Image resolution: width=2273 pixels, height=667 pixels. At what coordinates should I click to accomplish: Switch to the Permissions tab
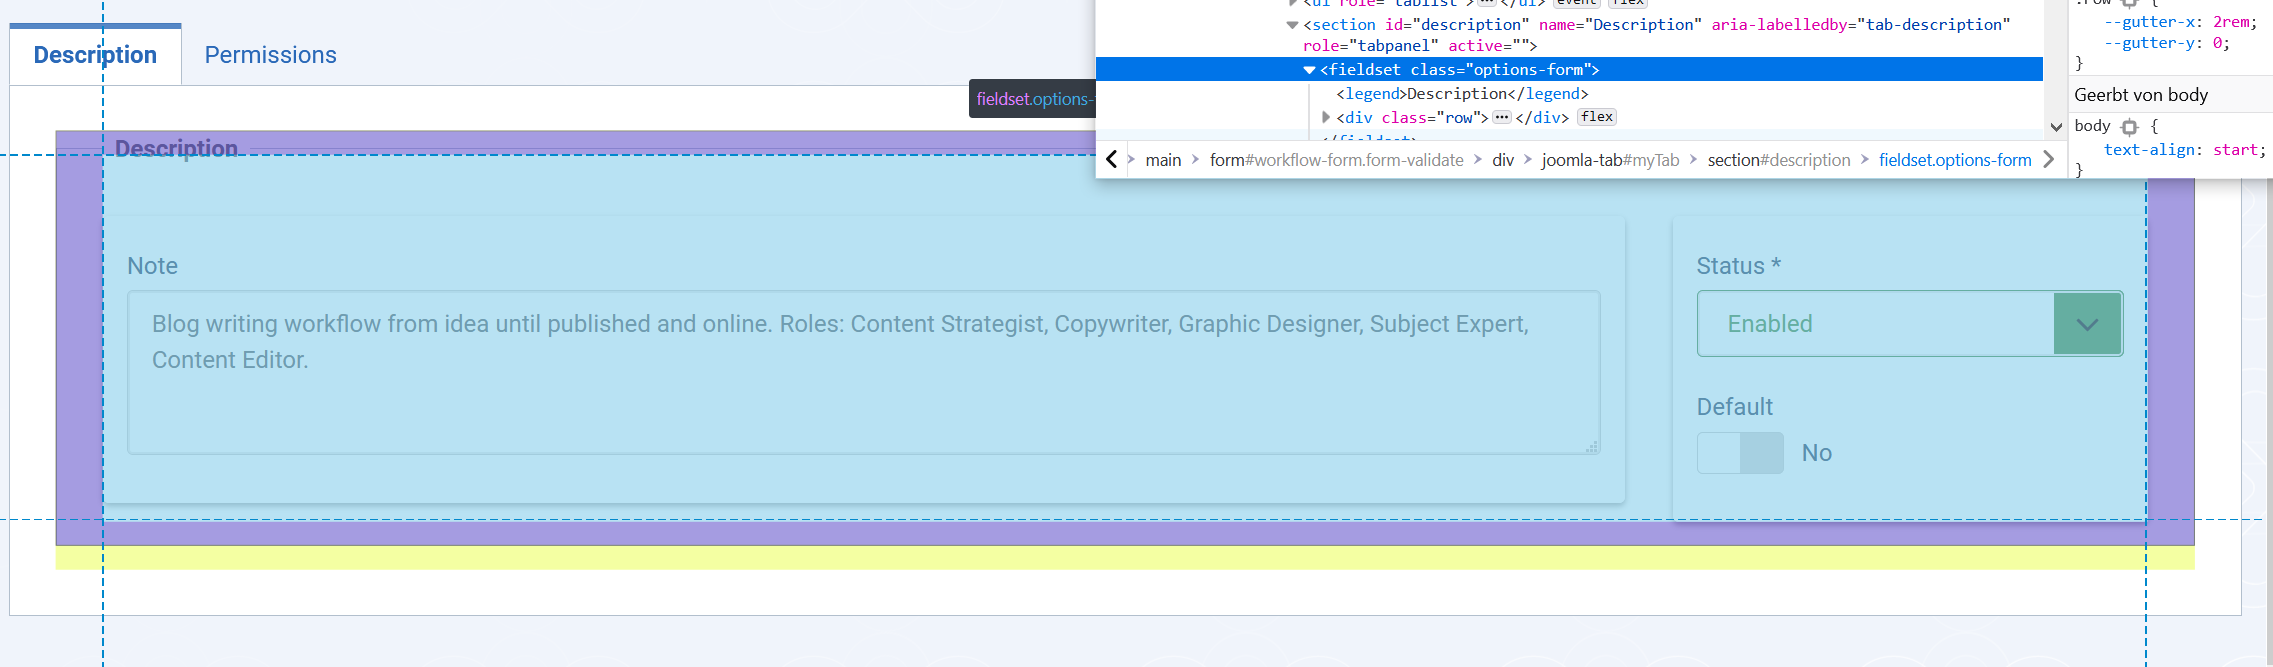coord(270,55)
